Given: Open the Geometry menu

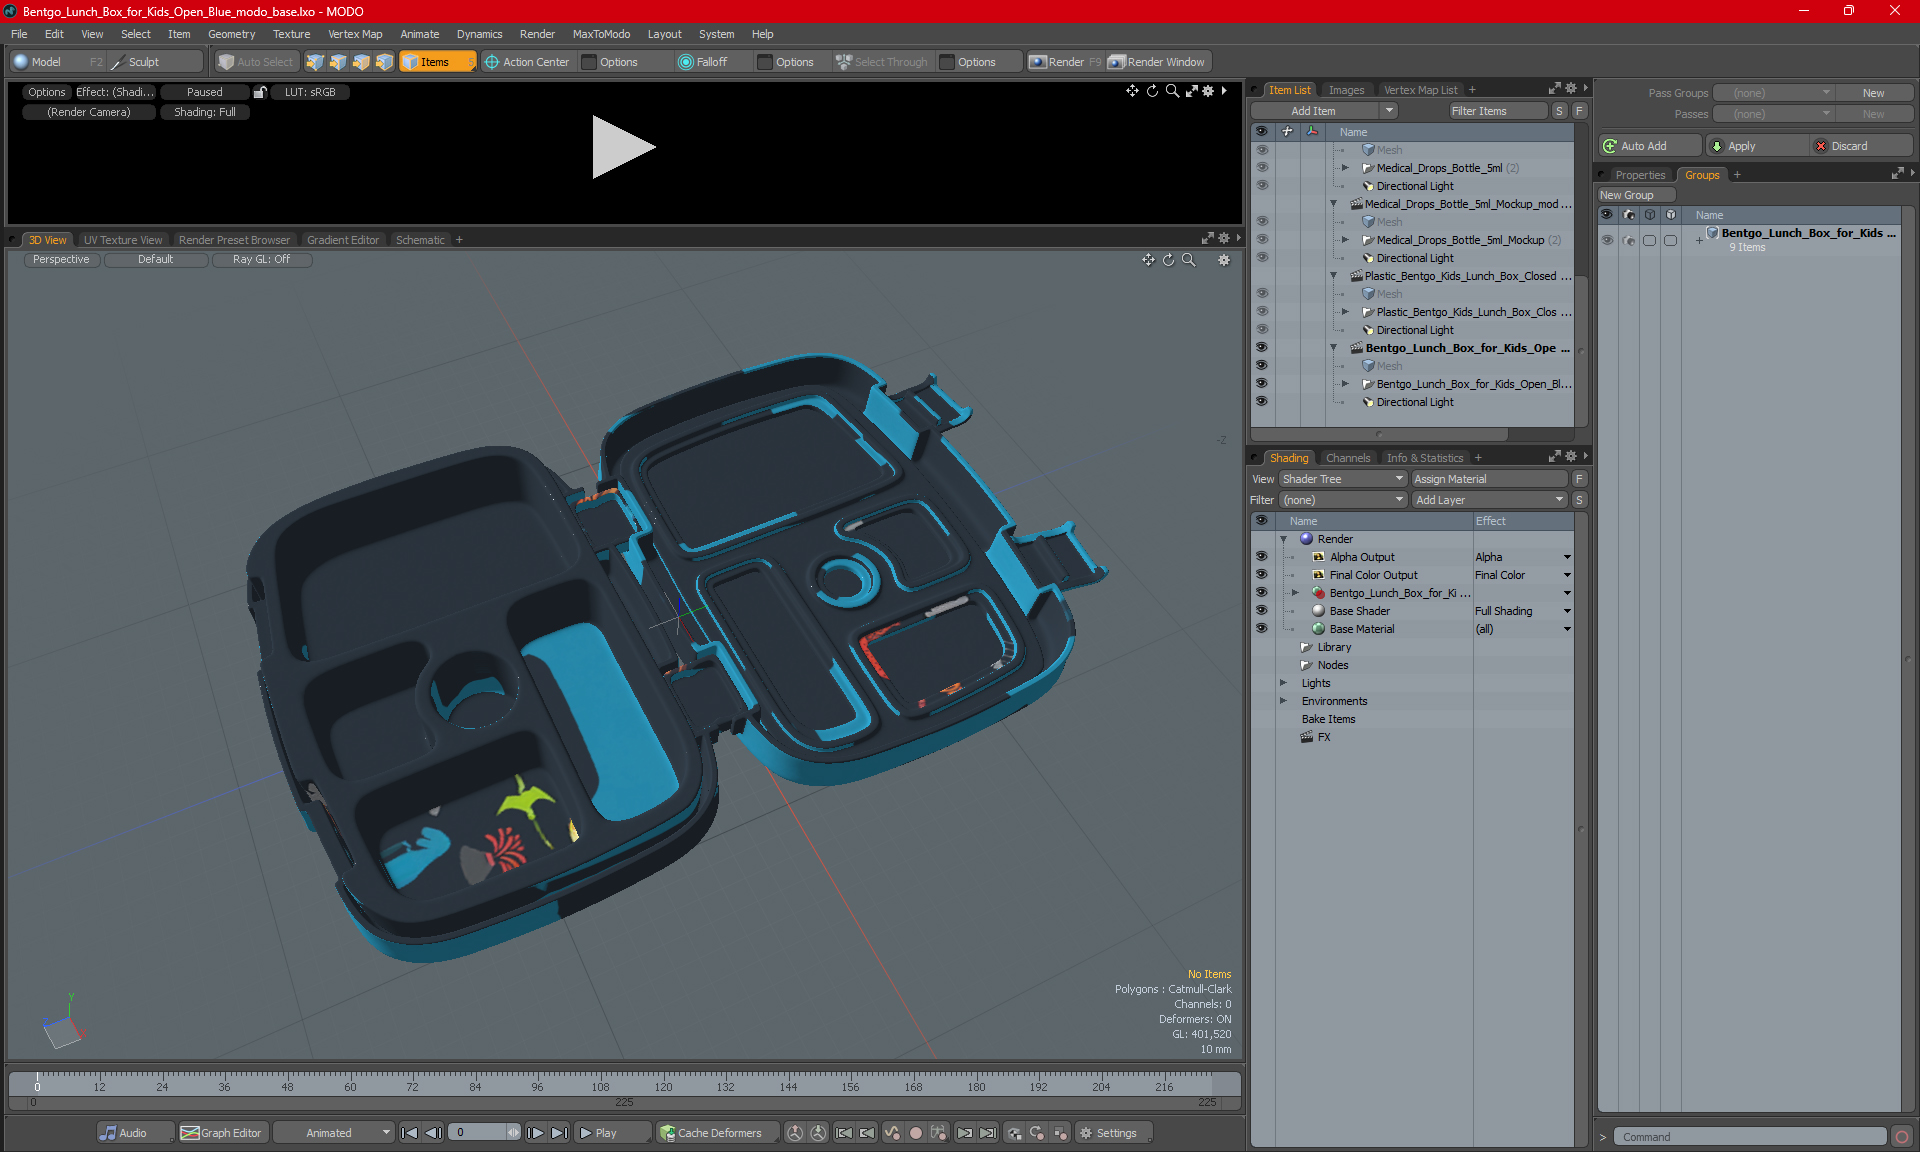Looking at the screenshot, I should point(231,34).
